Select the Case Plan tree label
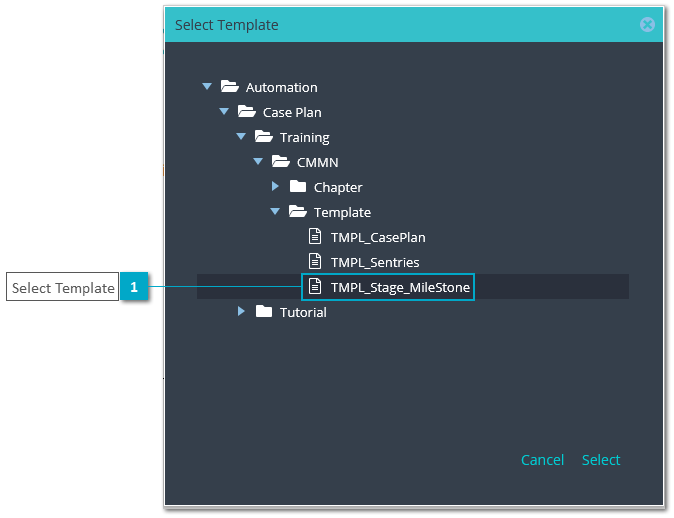The image size is (674, 518). (x=292, y=112)
